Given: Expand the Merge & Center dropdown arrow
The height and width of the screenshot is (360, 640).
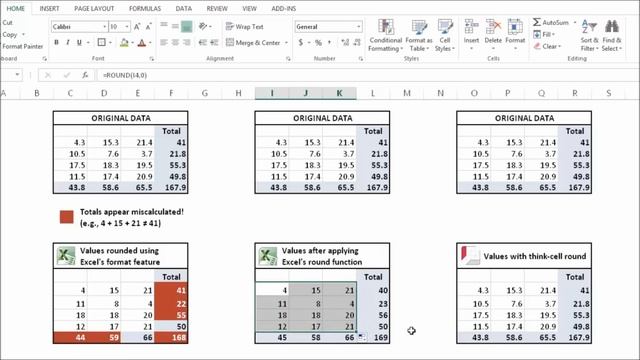Looking at the screenshot, I should point(286,42).
